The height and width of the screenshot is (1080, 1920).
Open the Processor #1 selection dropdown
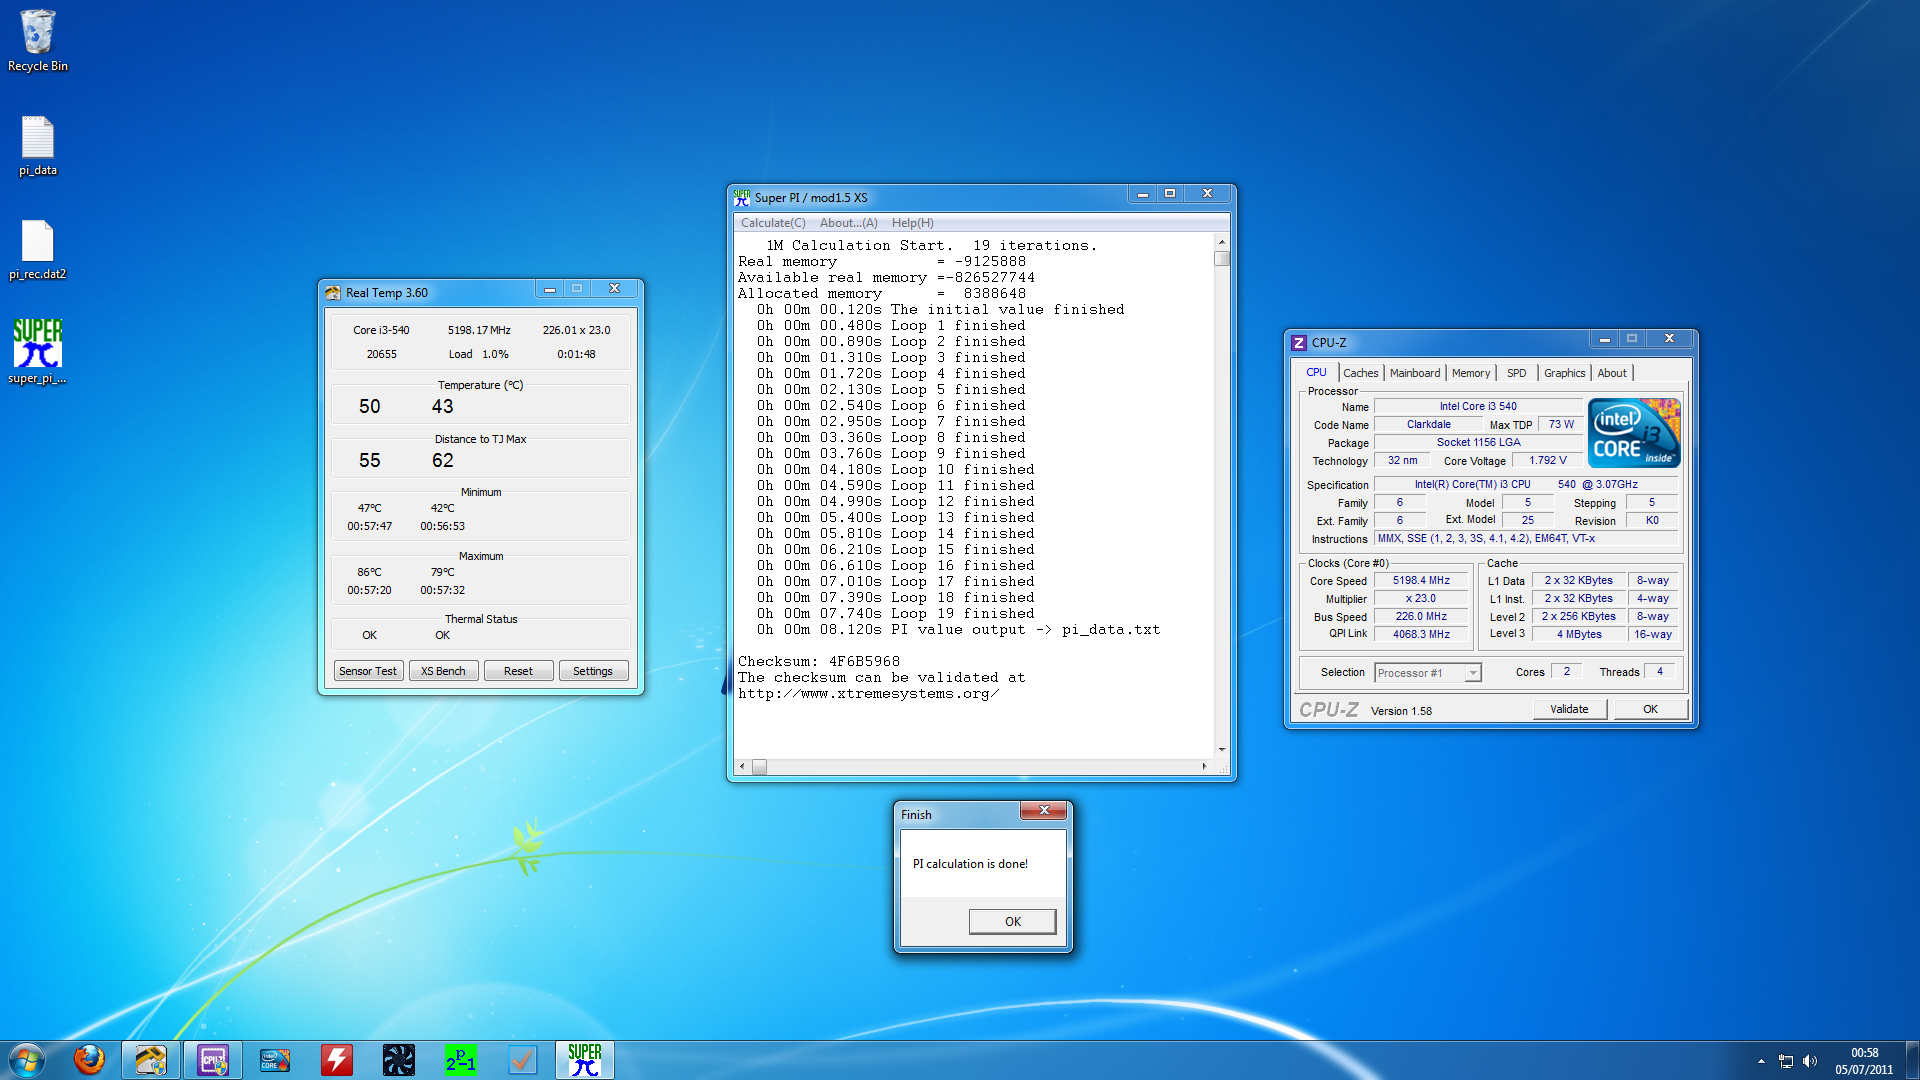1427,673
